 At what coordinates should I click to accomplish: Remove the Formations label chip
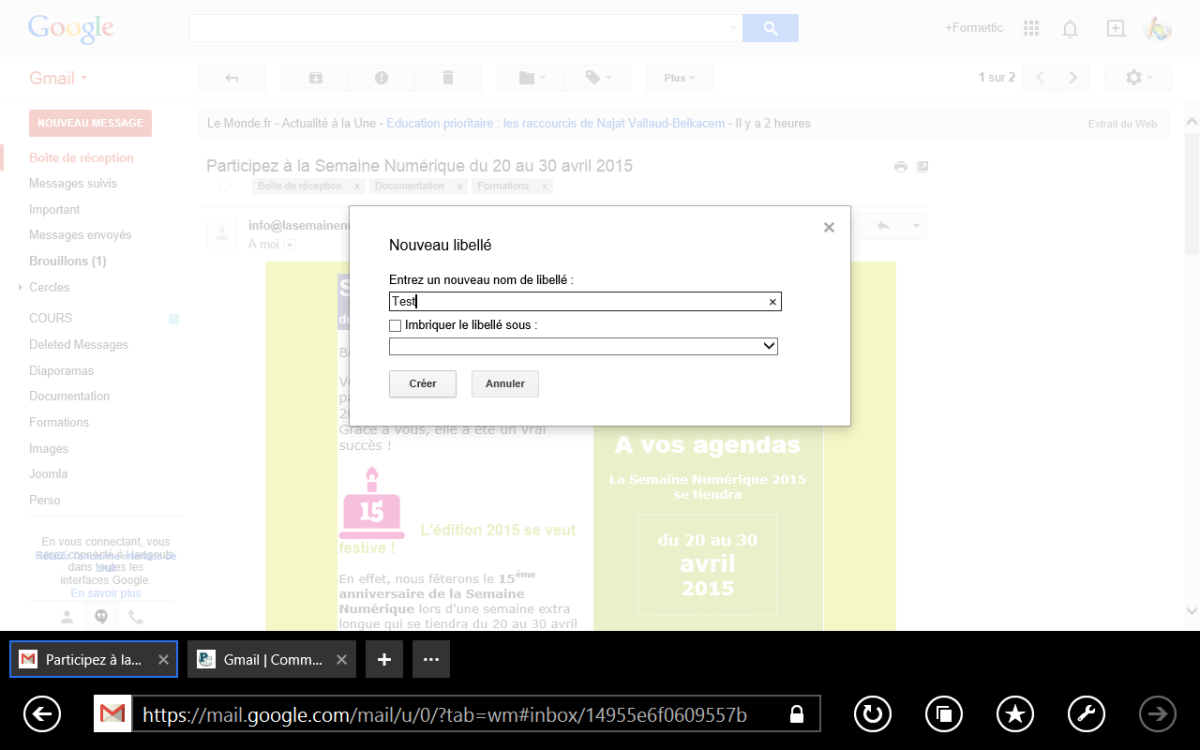click(544, 186)
